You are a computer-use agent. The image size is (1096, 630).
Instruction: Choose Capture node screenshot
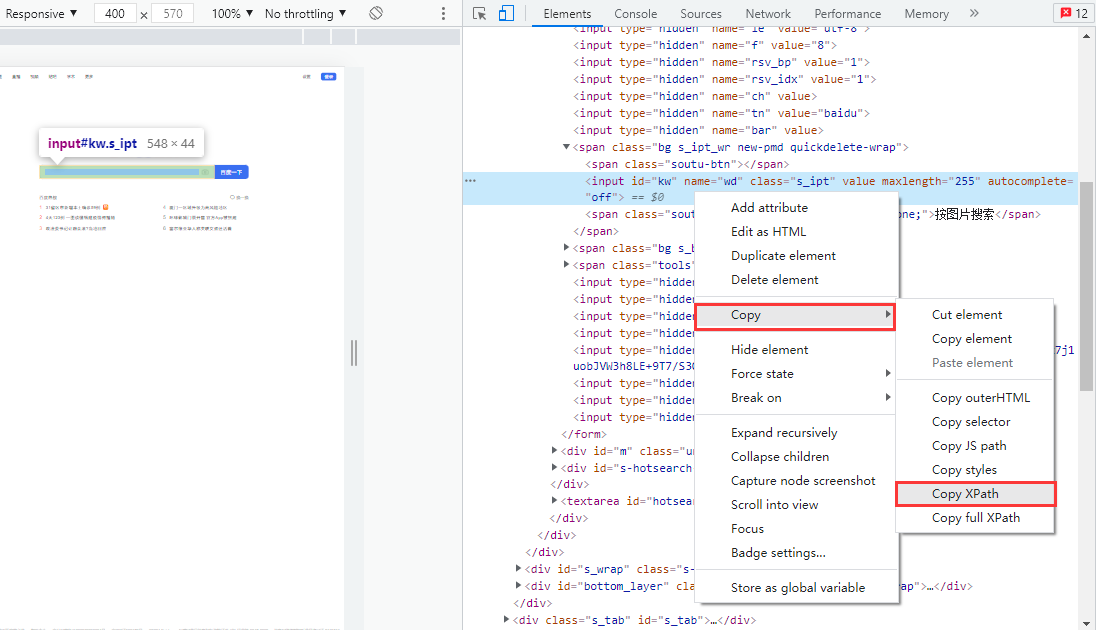point(796,481)
